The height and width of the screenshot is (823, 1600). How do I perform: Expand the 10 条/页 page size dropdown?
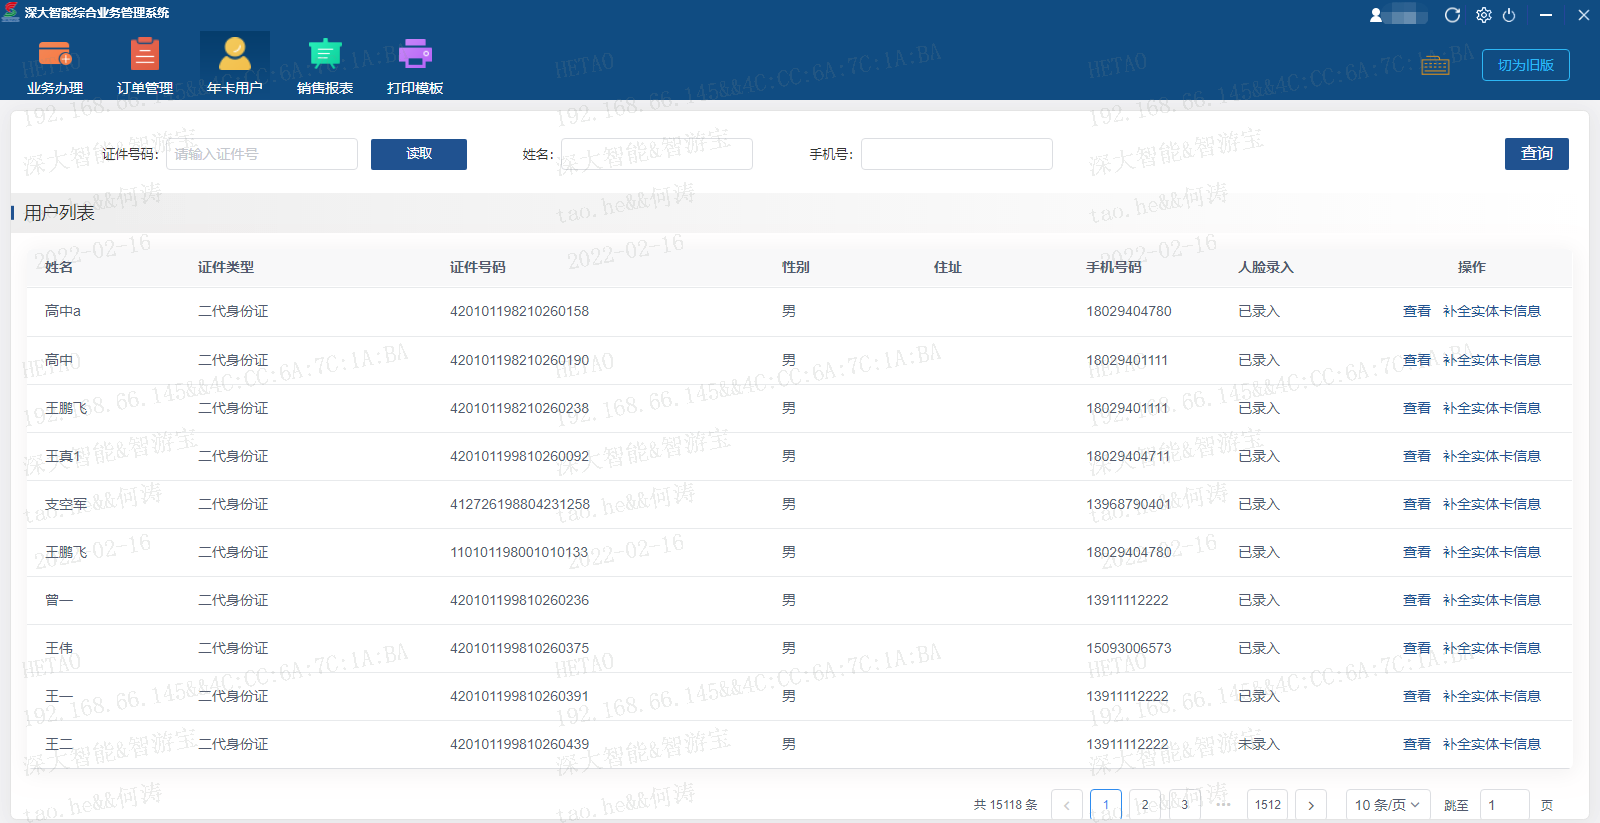tap(1386, 805)
